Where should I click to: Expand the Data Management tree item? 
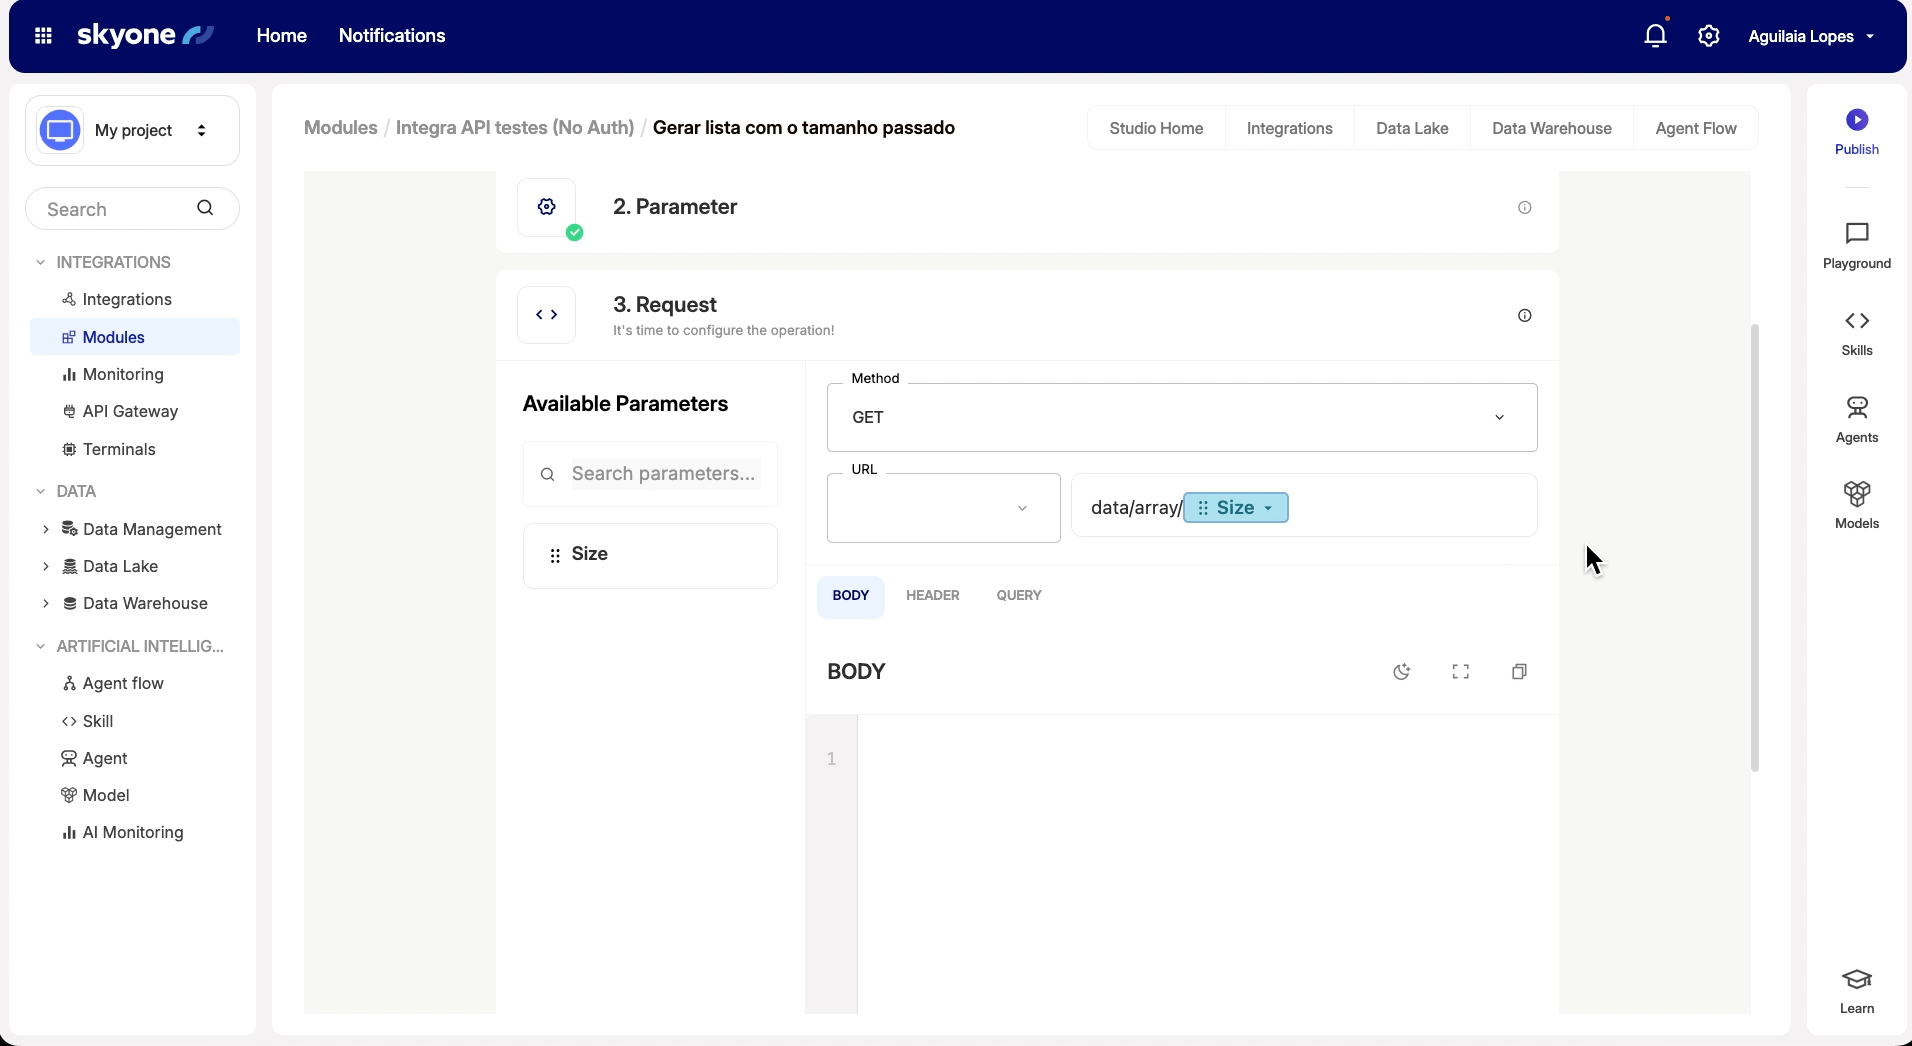point(45,529)
